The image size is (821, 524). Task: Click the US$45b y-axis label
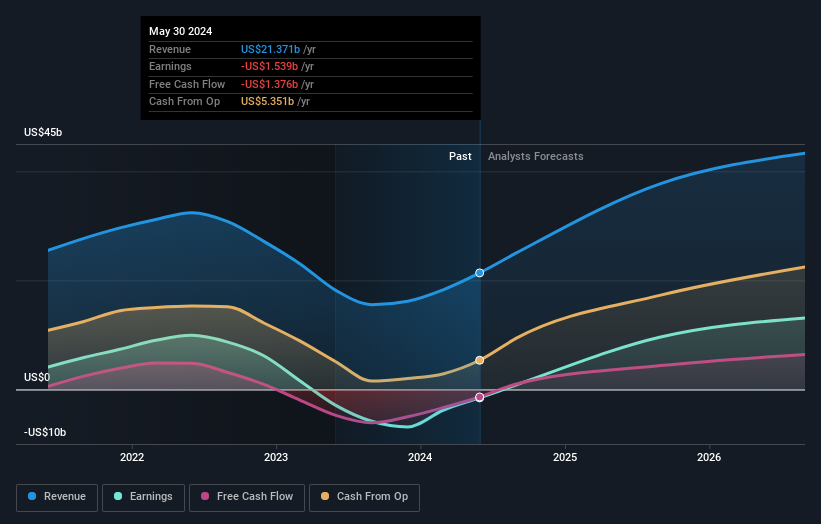pyautogui.click(x=43, y=132)
